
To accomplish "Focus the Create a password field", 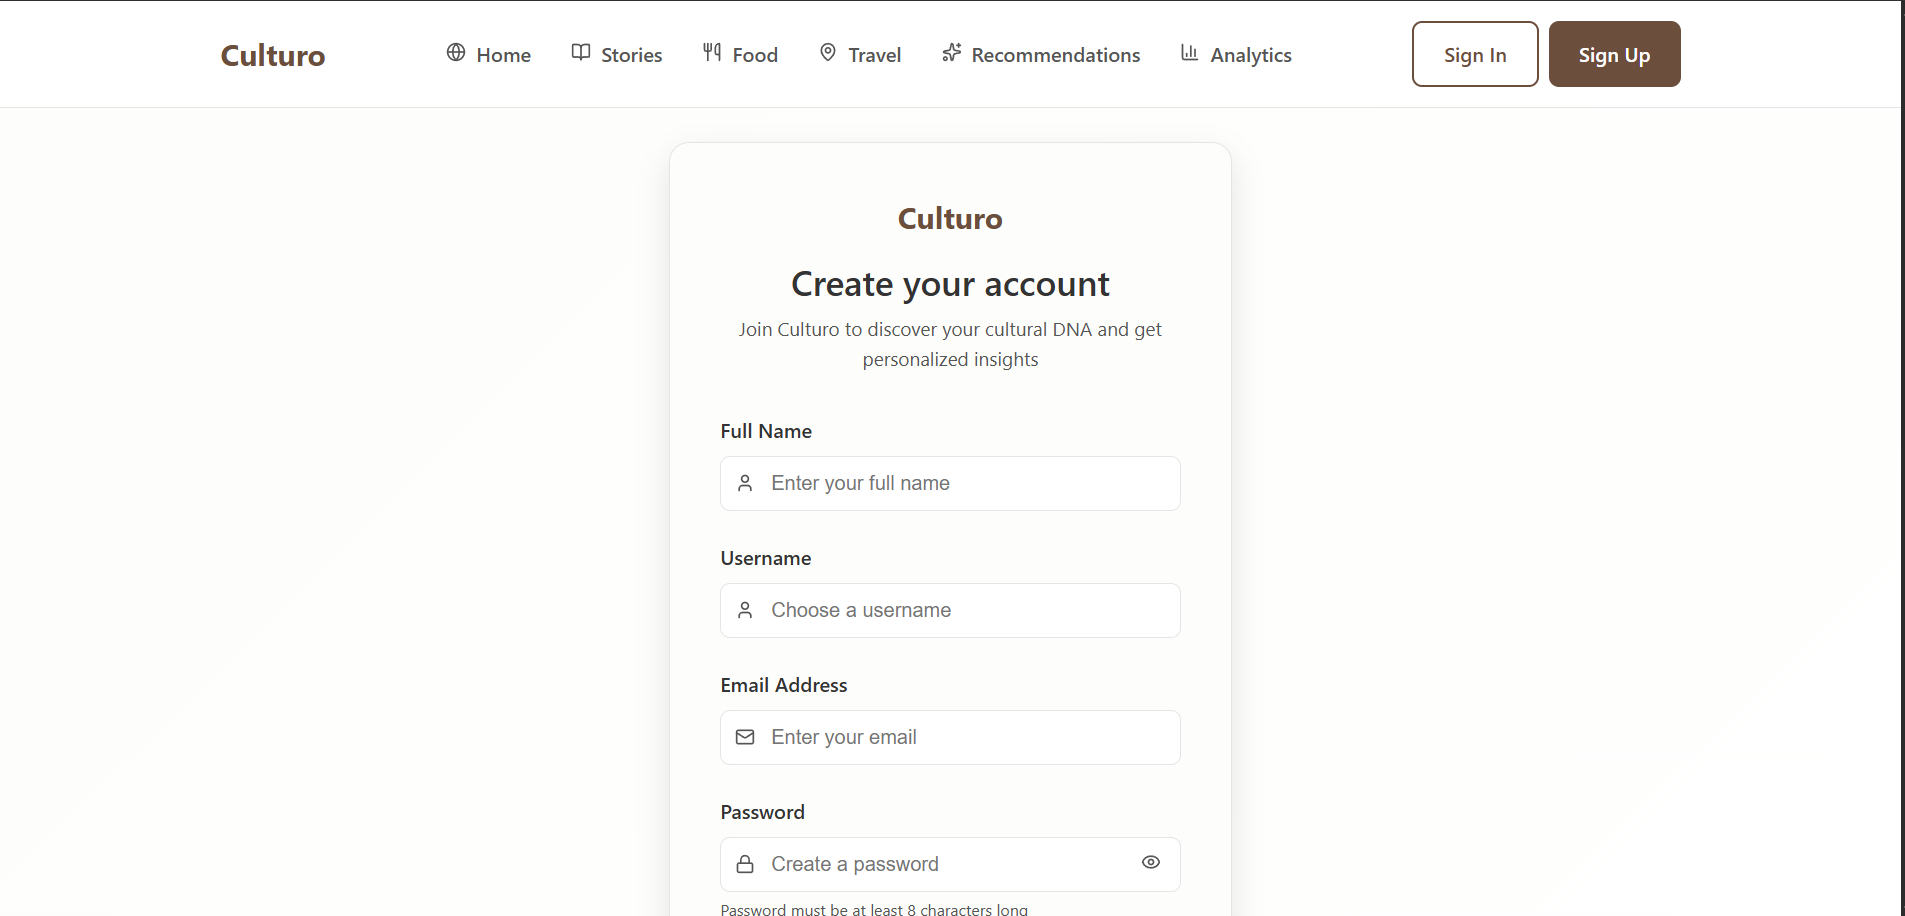I will click(x=950, y=865).
